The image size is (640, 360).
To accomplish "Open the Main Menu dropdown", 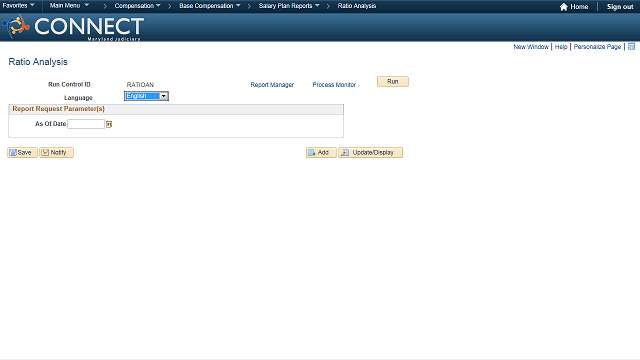I will pyautogui.click(x=69, y=6).
